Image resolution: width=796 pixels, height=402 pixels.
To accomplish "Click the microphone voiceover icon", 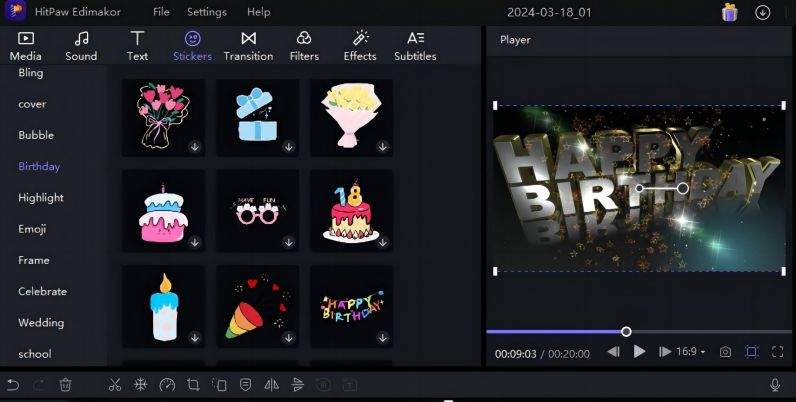I will click(x=775, y=385).
